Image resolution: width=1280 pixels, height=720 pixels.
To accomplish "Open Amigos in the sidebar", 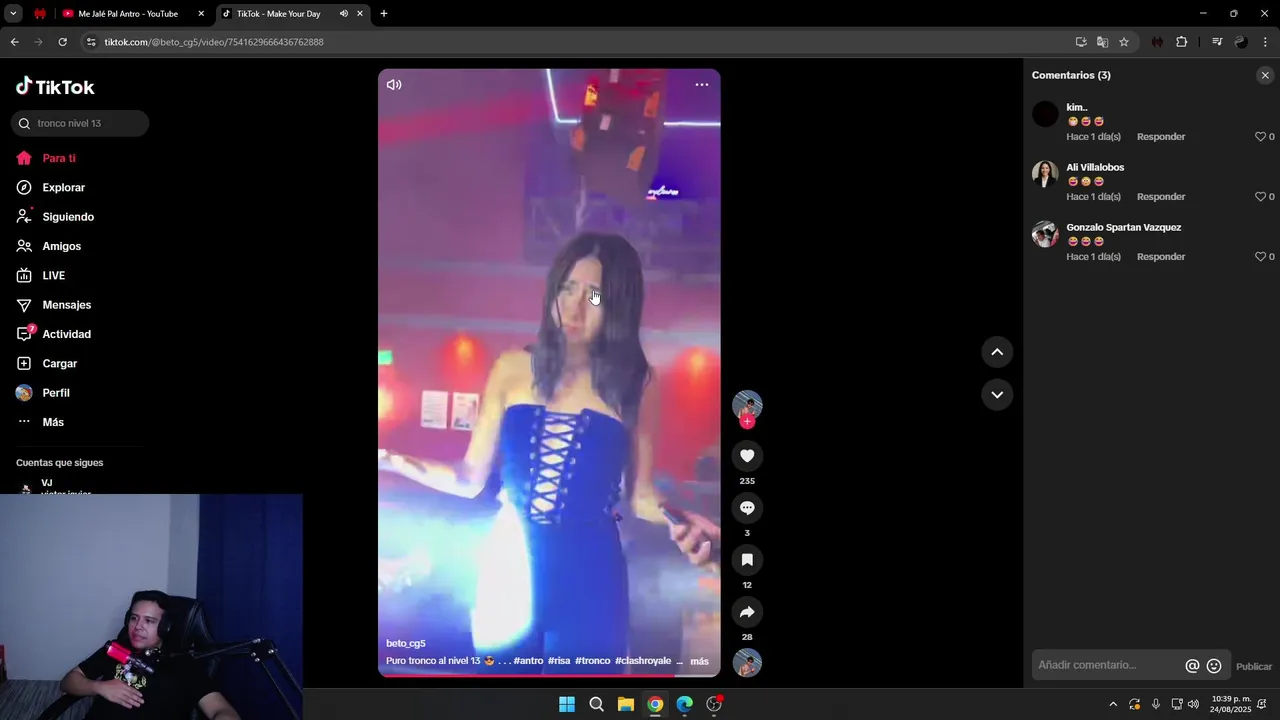I will pyautogui.click(x=48, y=246).
